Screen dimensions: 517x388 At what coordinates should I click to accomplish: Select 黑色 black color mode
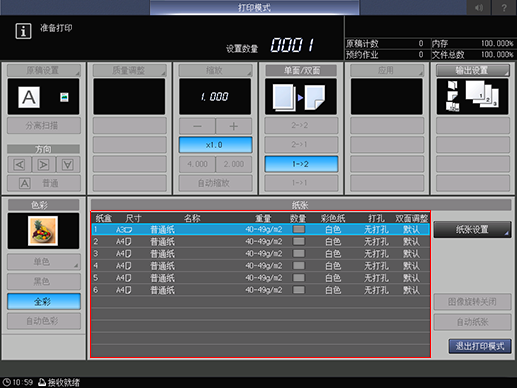[44, 282]
